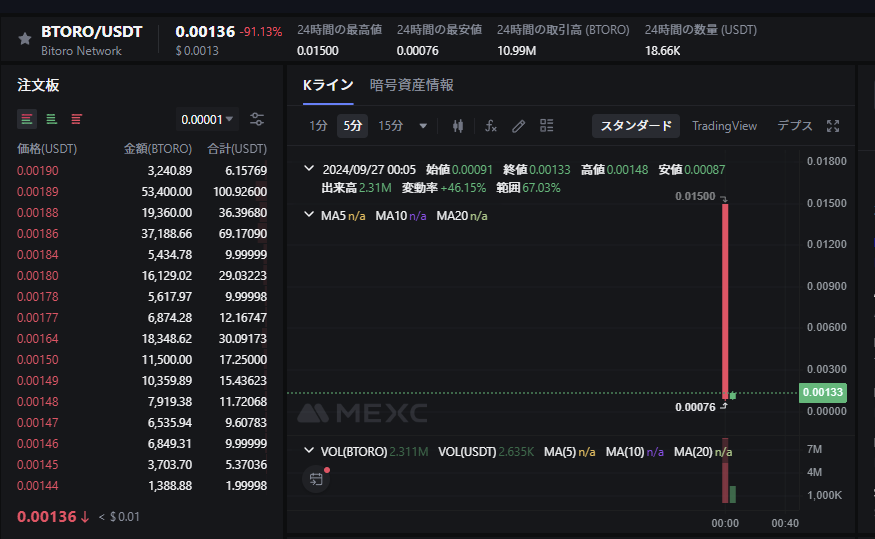Screen dimensions: 875x539
Task: Switch to the 暗号資産情報 tab
Action: [411, 85]
